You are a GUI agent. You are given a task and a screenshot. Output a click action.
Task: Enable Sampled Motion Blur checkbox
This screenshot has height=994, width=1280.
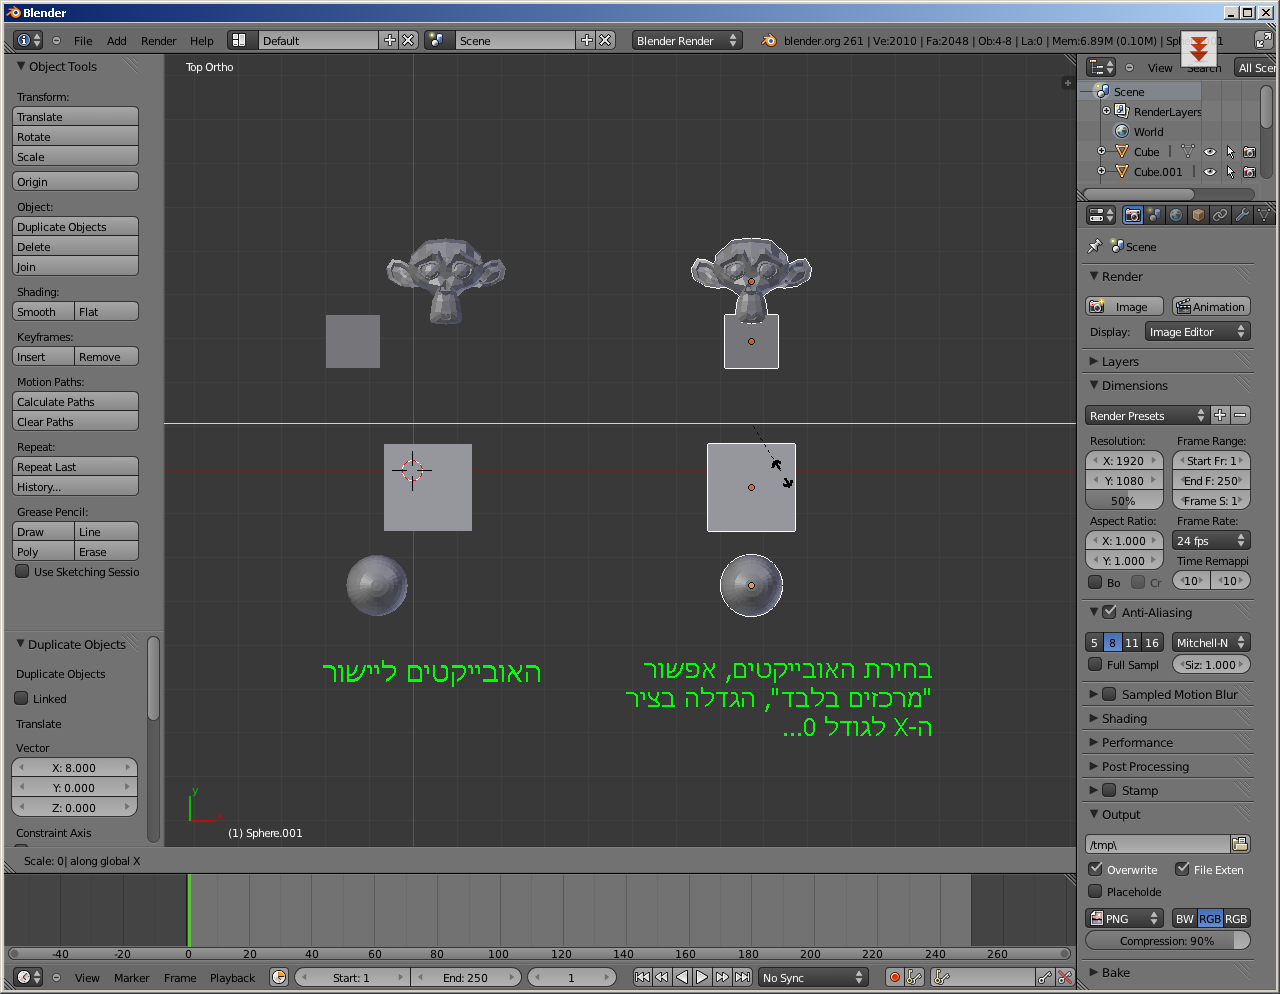click(1109, 694)
